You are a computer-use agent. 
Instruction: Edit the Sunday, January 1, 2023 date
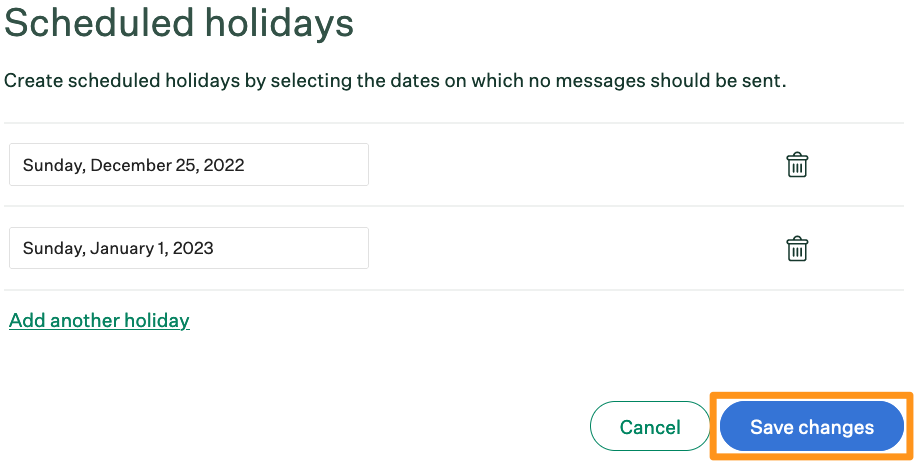pos(189,248)
